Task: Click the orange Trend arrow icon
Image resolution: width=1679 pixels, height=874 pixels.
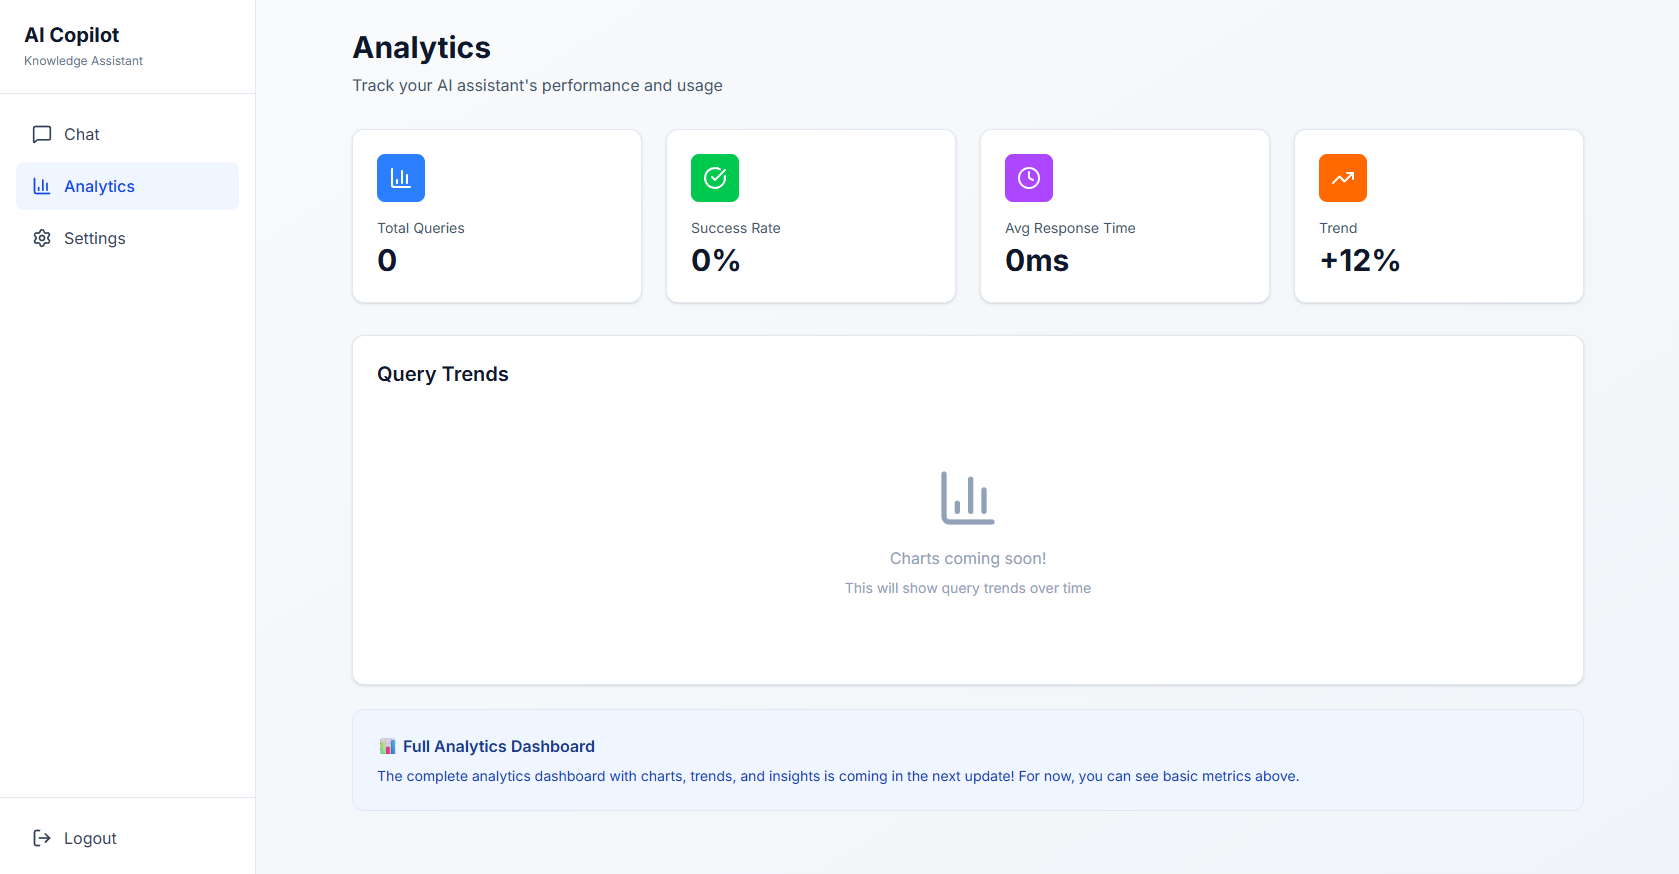Action: 1343,178
